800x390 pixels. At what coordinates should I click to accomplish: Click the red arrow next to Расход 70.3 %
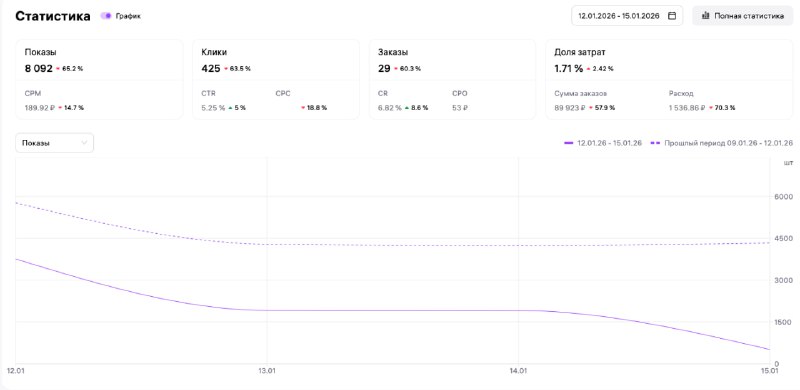(x=710, y=108)
